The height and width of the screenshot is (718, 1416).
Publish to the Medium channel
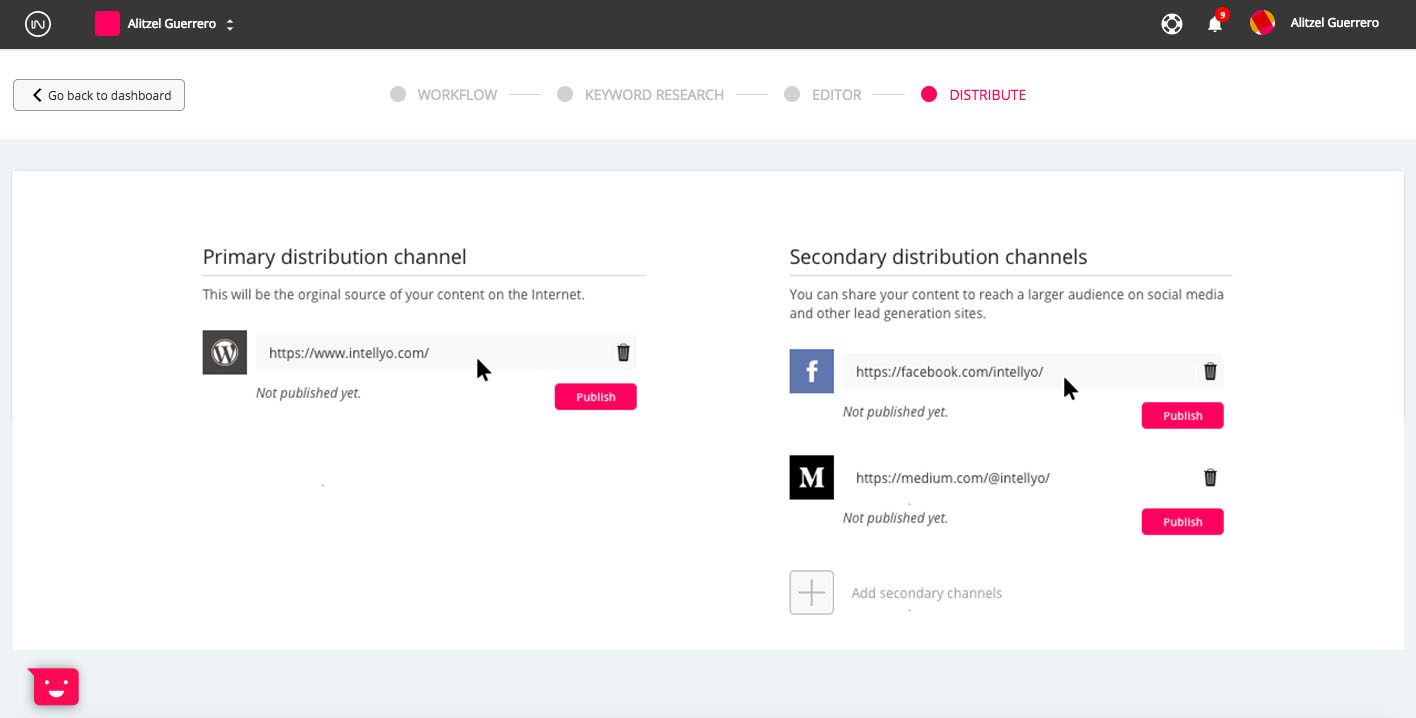pyautogui.click(x=1183, y=522)
